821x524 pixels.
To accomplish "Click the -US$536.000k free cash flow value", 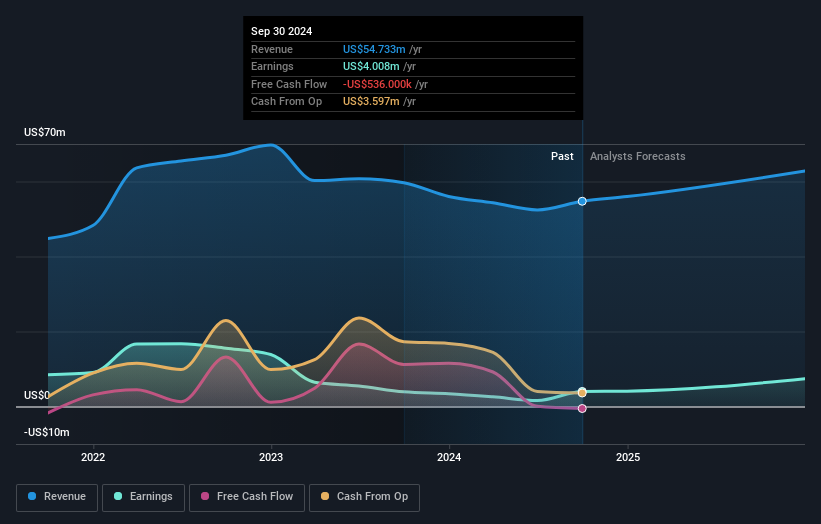I will click(377, 84).
